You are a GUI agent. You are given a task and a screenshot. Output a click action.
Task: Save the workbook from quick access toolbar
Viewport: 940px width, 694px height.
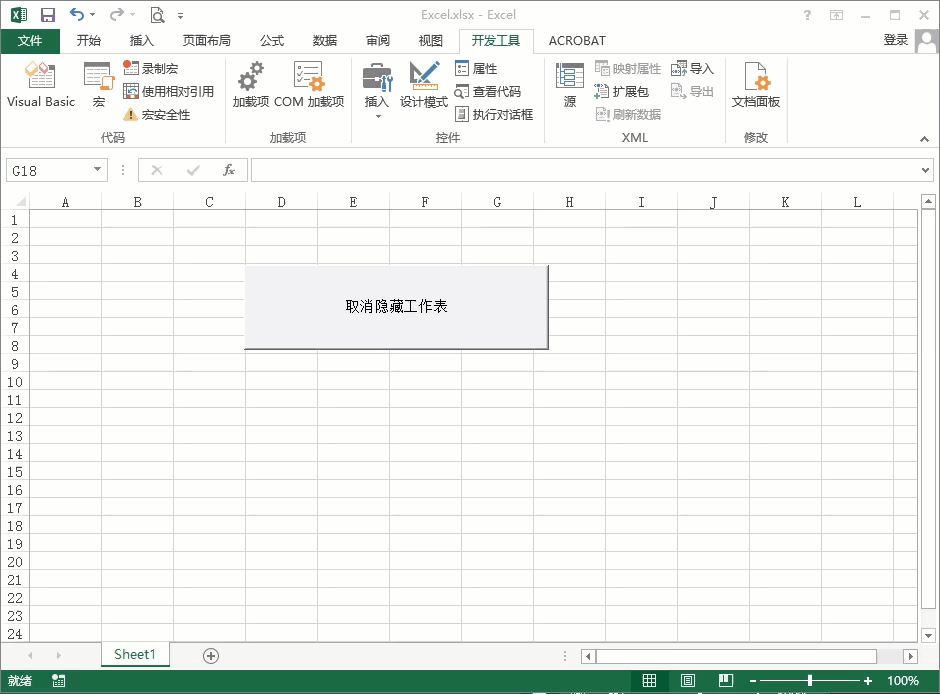click(47, 15)
